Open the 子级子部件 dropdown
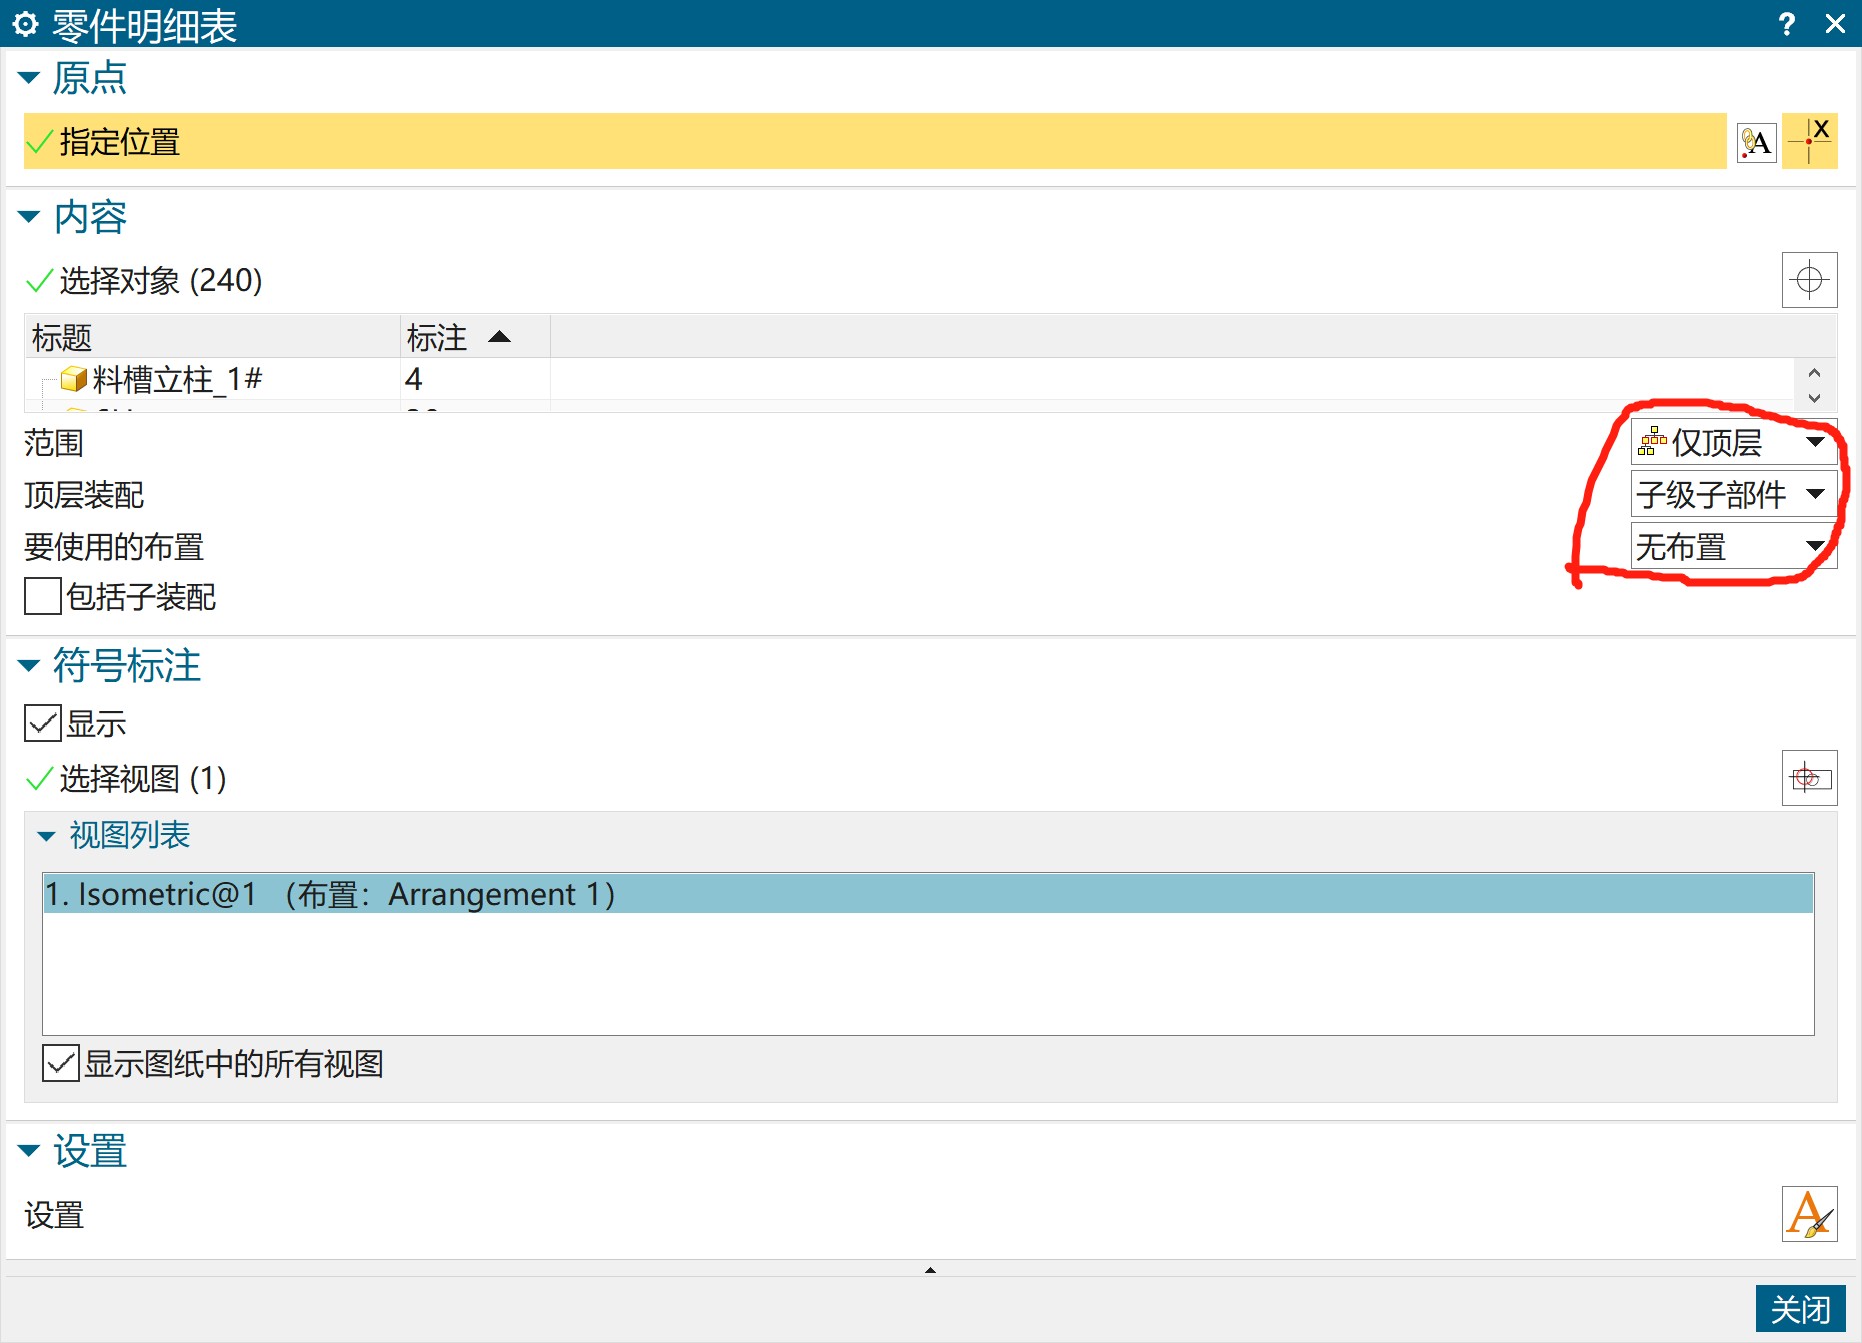The width and height of the screenshot is (1862, 1343). [x=1734, y=494]
